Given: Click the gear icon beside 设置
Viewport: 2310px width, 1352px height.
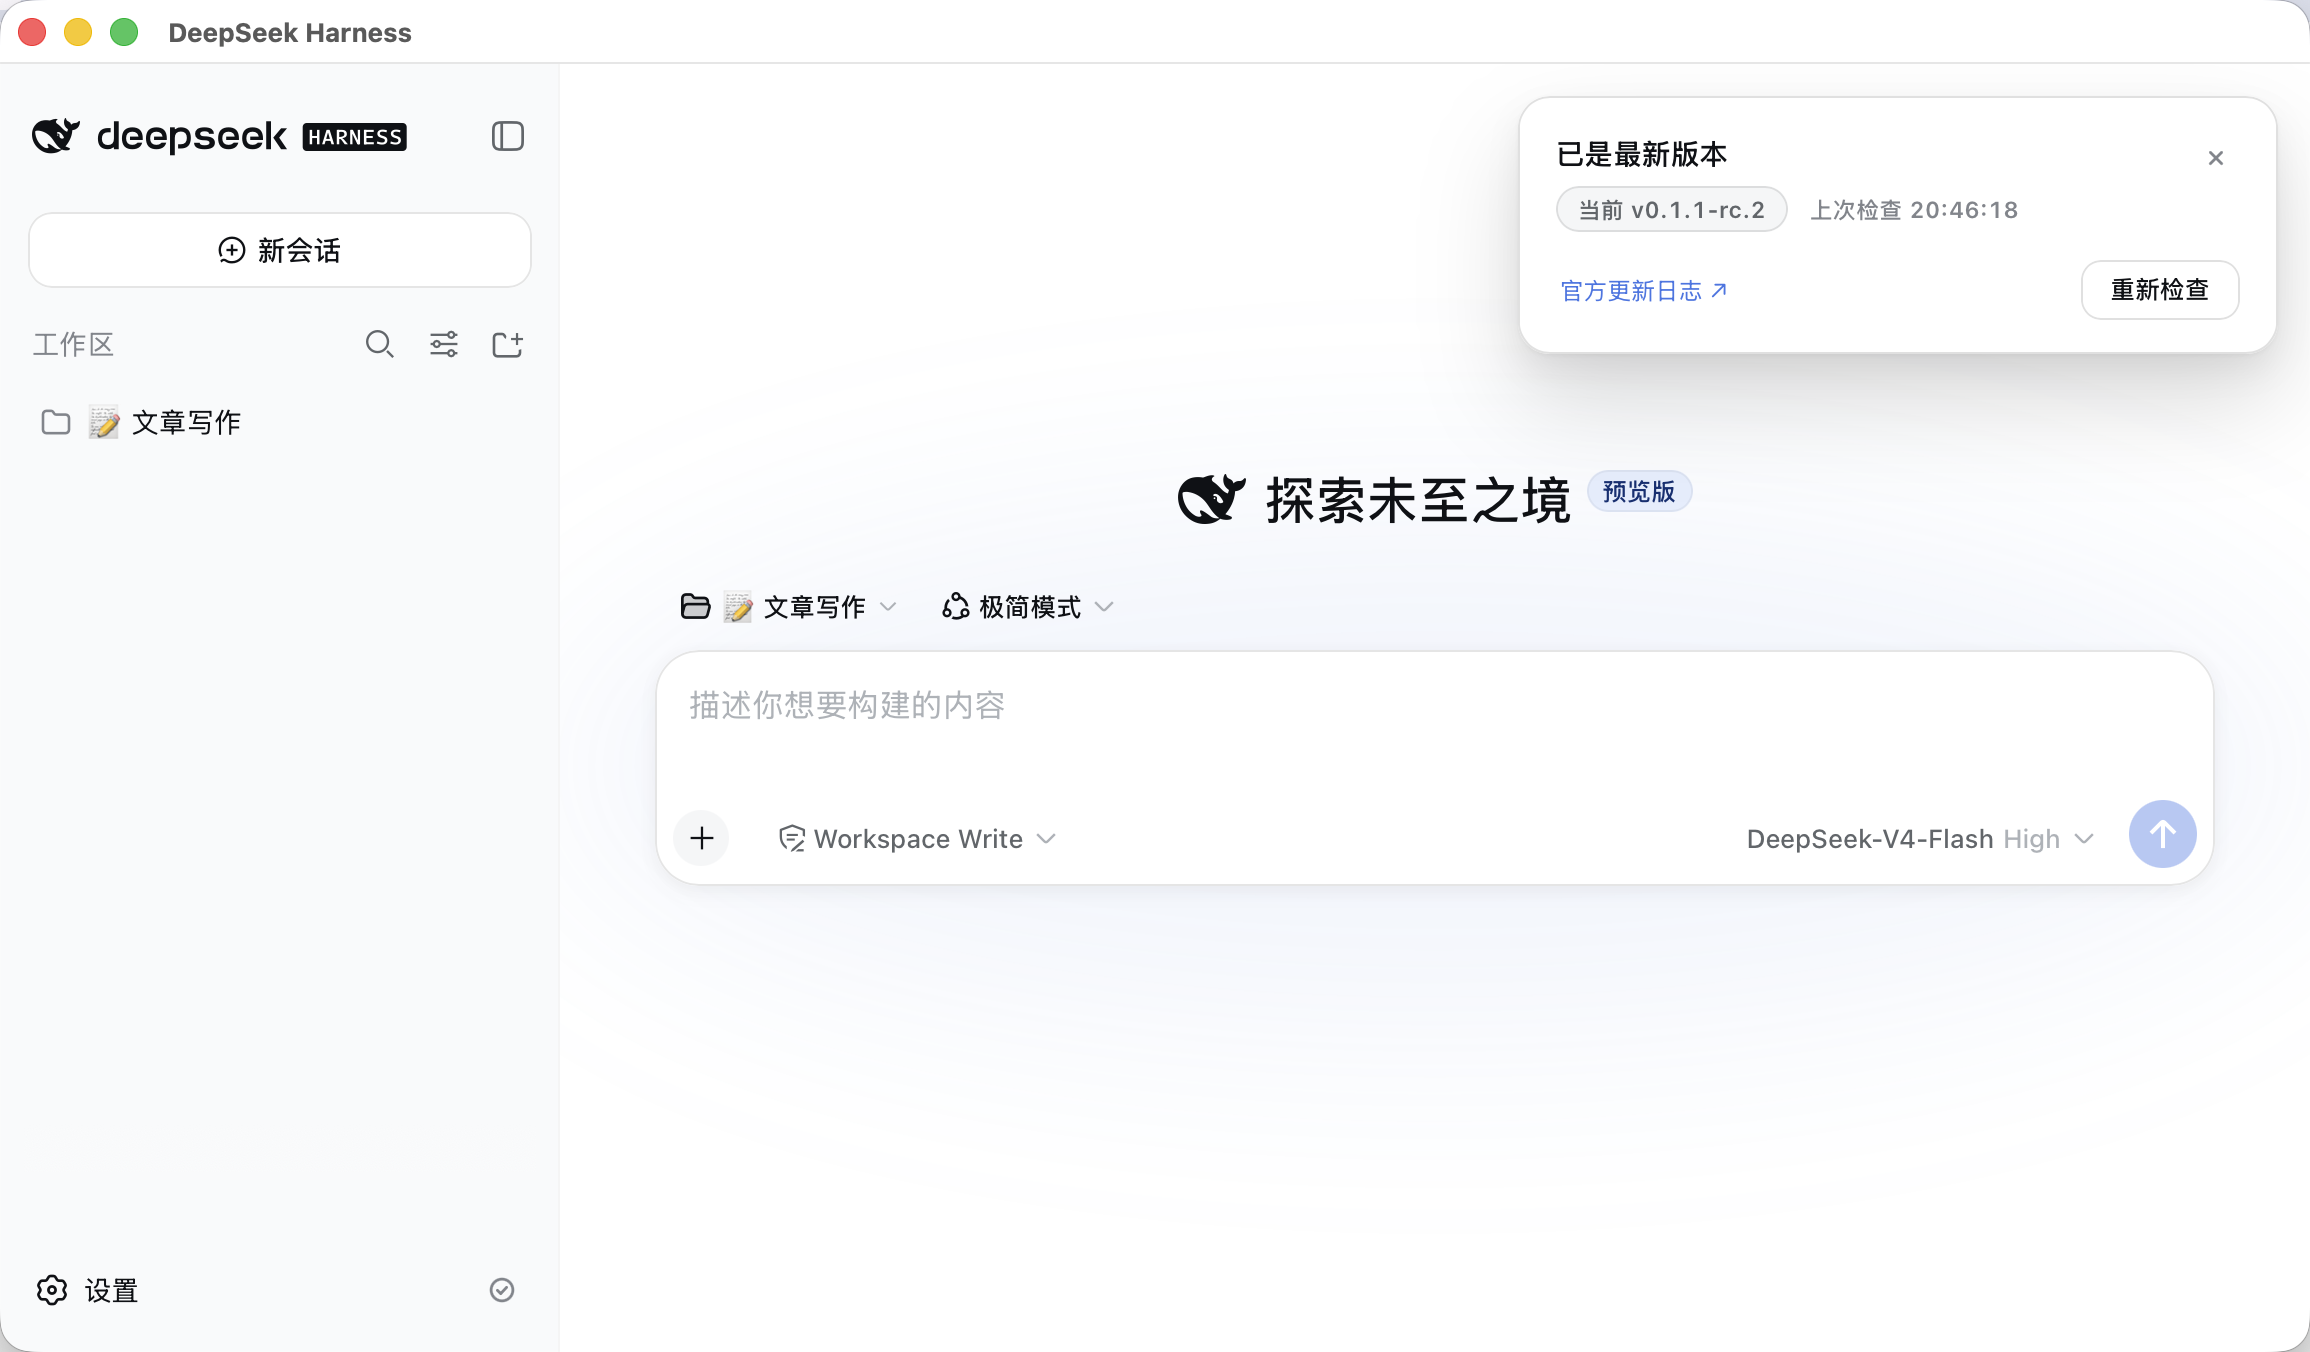Looking at the screenshot, I should [52, 1290].
